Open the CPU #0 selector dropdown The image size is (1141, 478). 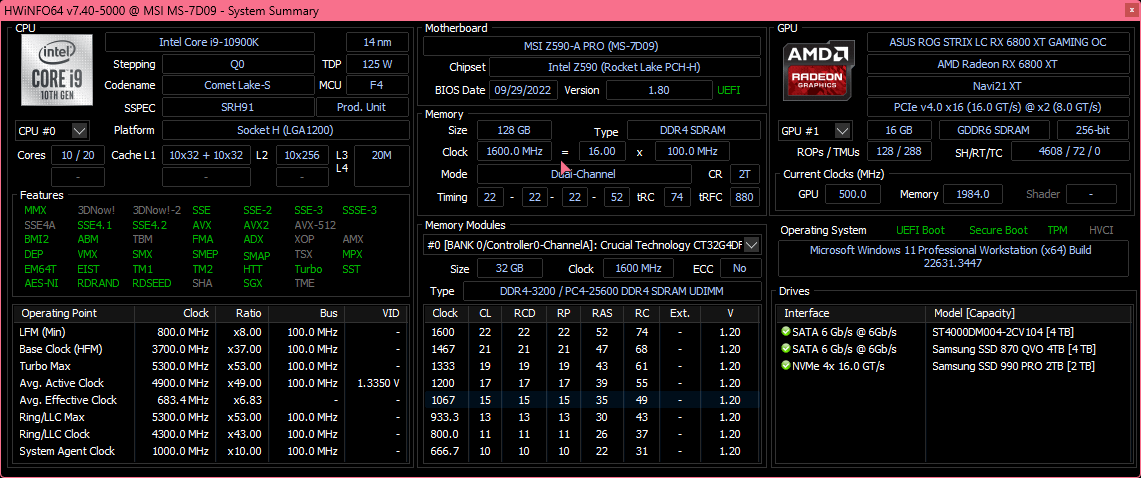click(80, 131)
